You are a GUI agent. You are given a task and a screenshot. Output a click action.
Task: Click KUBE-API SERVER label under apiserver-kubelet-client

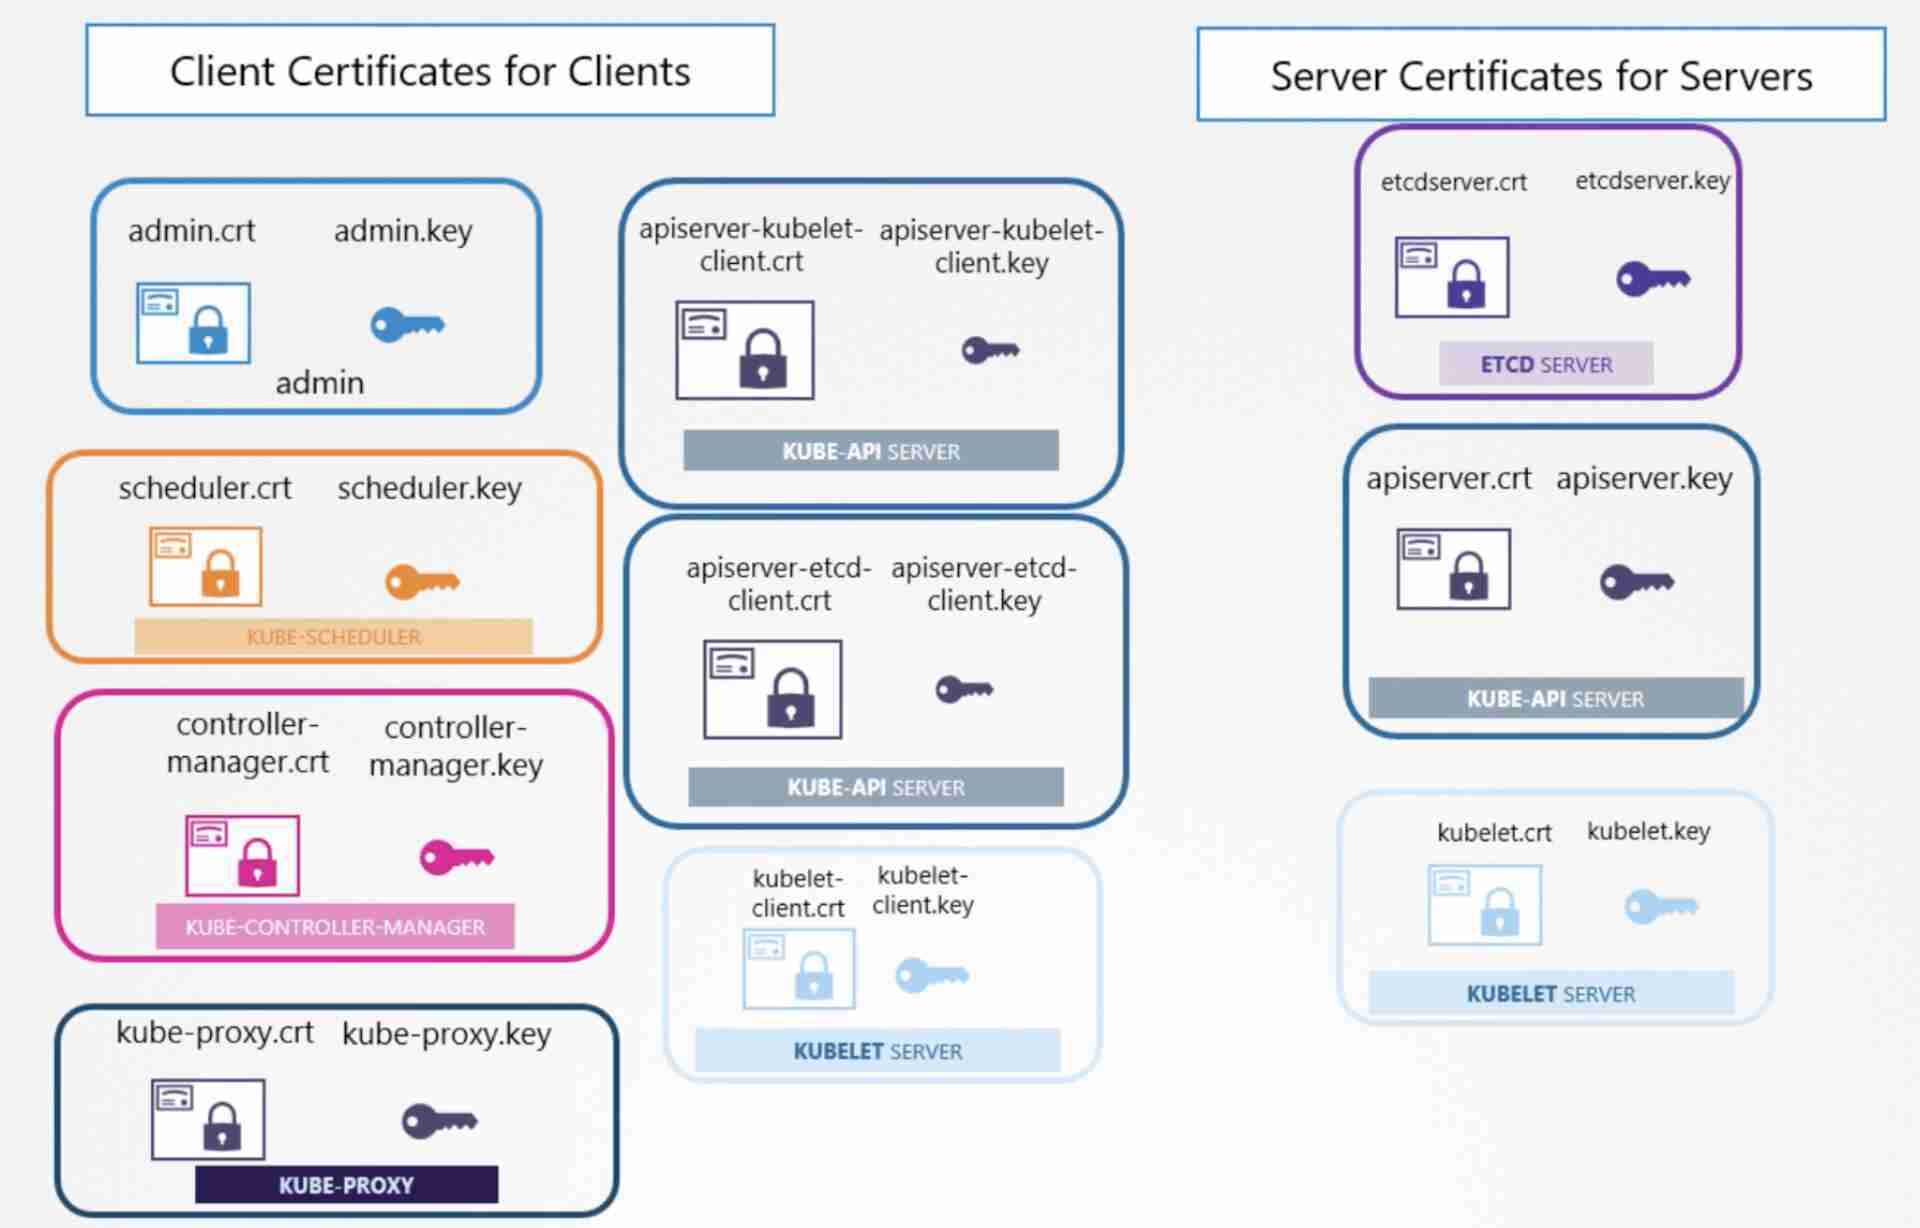(x=871, y=451)
